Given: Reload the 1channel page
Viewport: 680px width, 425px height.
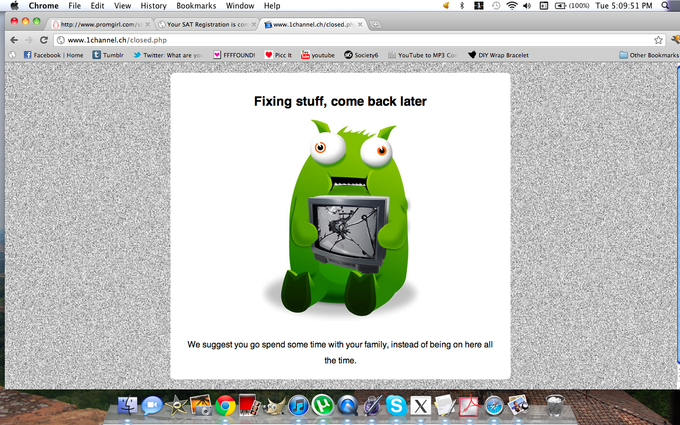Looking at the screenshot, I should click(43, 40).
